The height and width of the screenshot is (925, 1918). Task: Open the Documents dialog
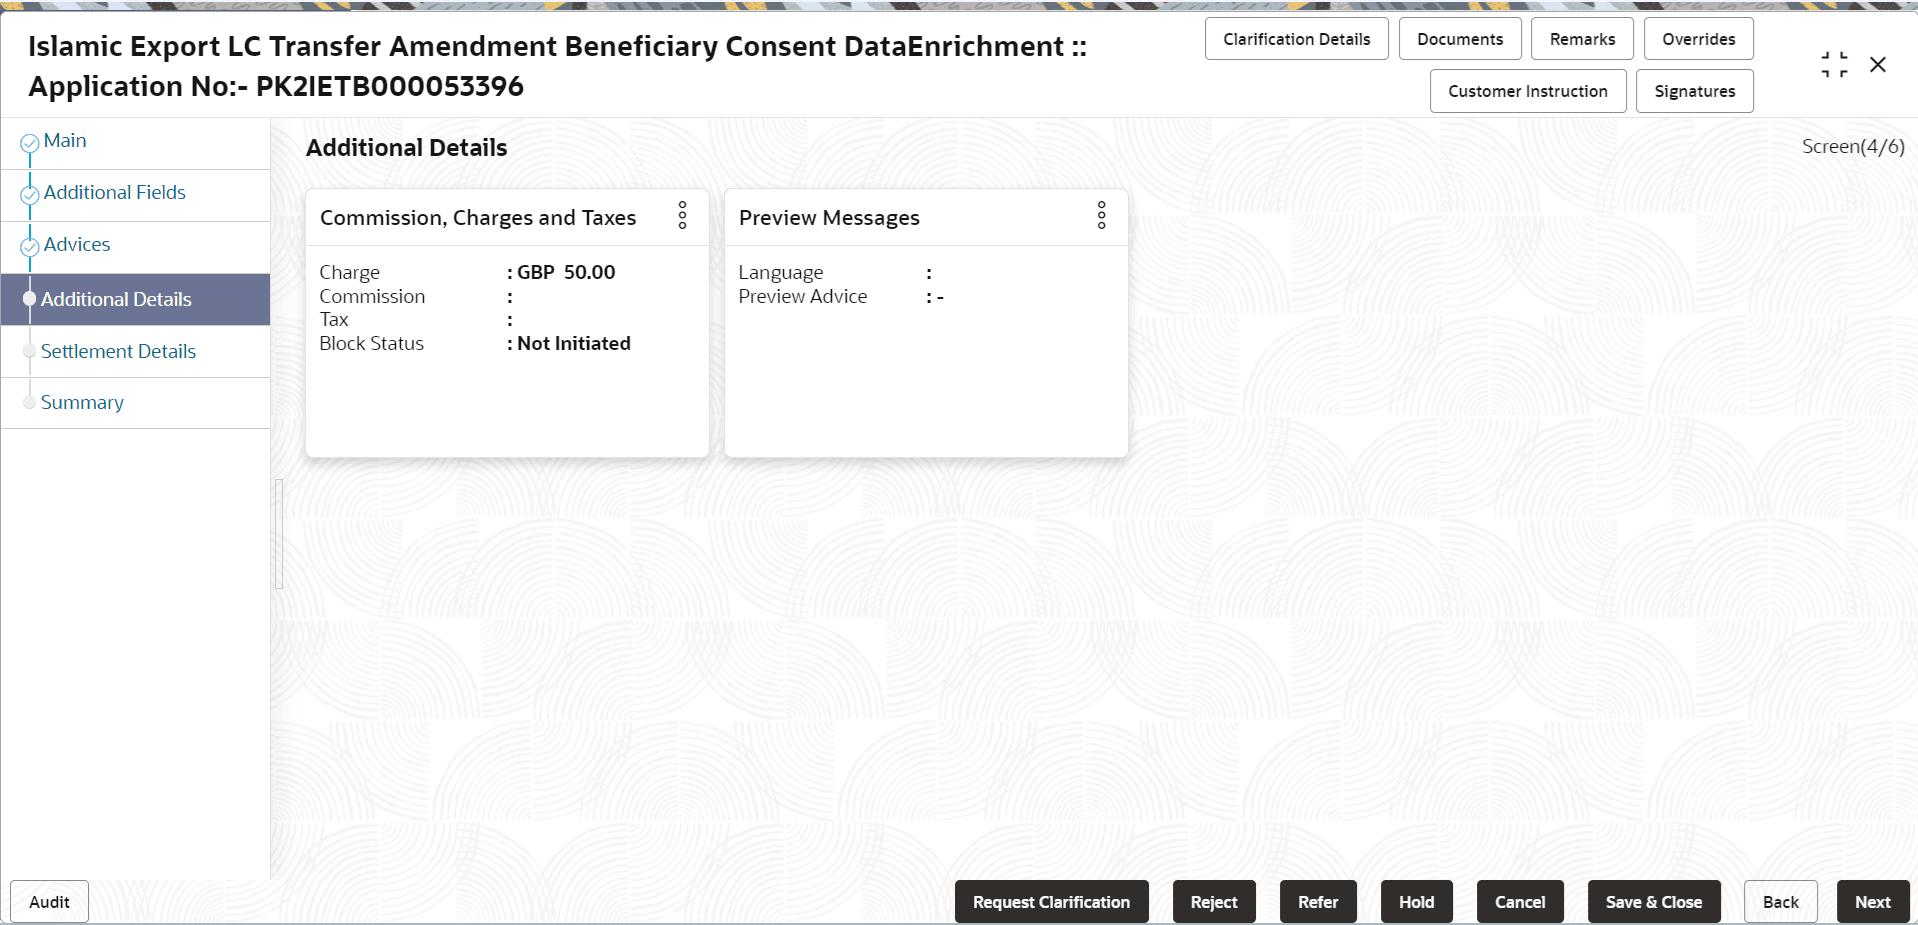1459,38
